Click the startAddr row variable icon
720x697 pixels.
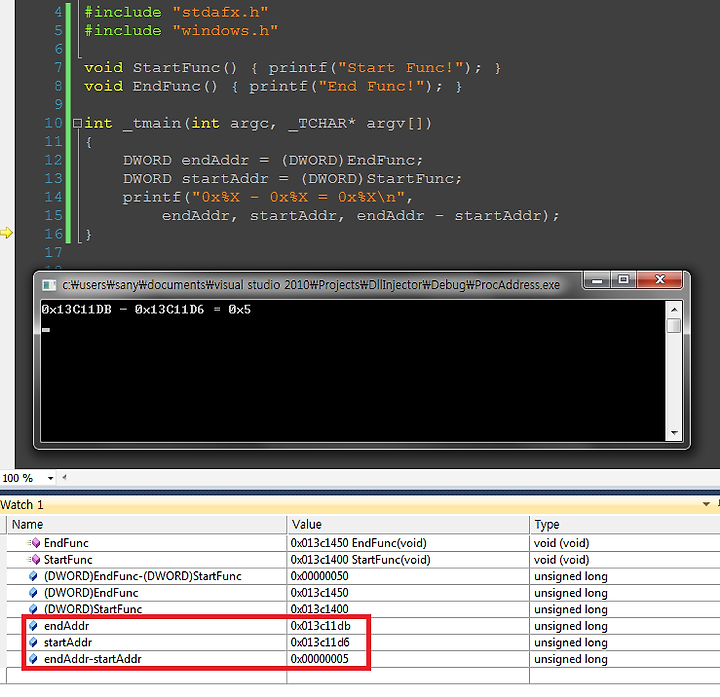point(33,642)
